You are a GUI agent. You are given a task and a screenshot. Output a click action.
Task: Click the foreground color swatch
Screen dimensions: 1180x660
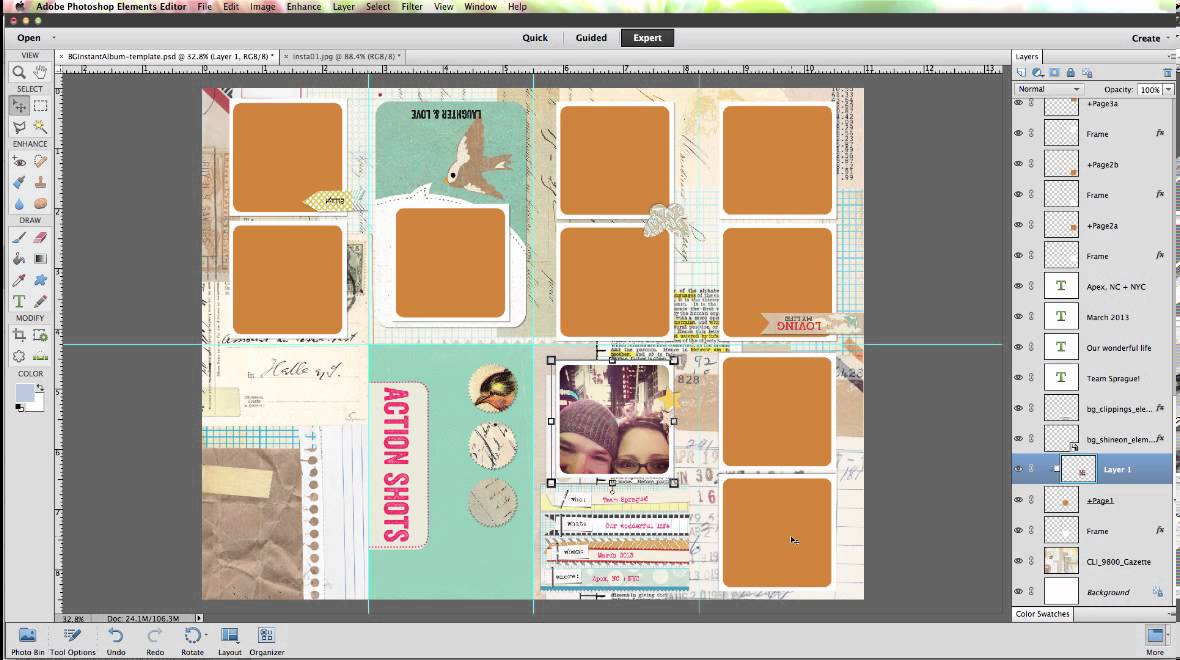pos(24,393)
